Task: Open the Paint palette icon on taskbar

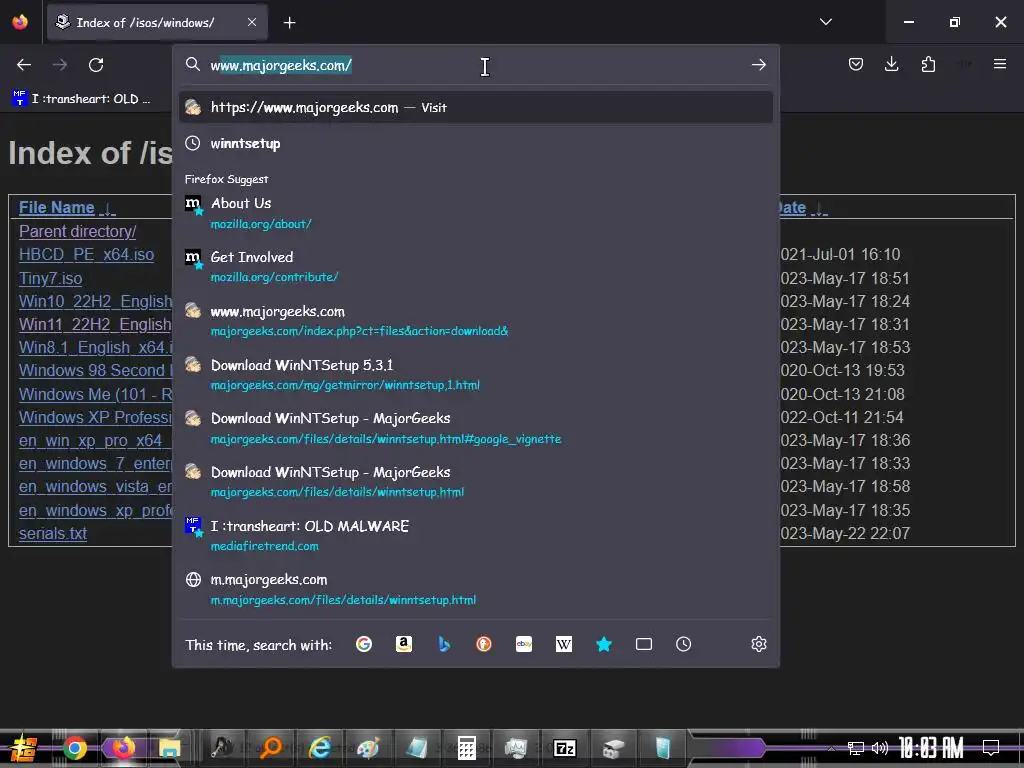Action: point(368,748)
